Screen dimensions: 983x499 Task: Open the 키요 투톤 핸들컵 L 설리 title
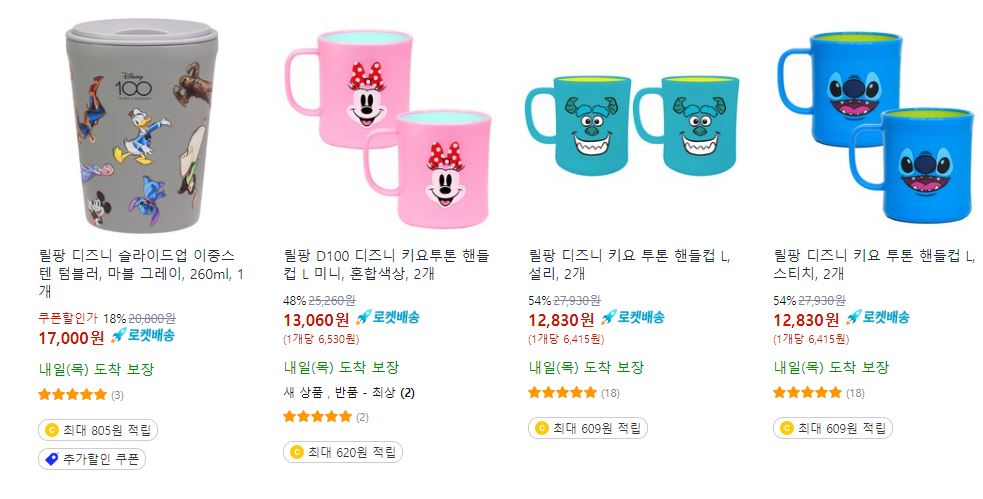pos(629,265)
